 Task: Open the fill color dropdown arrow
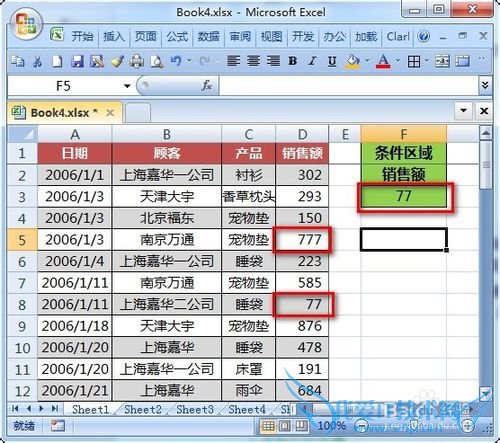[367, 61]
